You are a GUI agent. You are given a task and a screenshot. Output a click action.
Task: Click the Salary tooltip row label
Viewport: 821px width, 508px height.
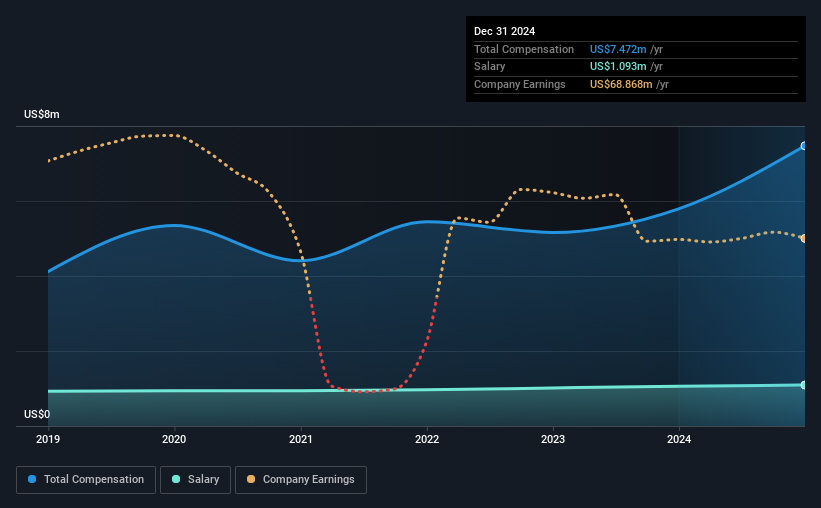tap(490, 67)
